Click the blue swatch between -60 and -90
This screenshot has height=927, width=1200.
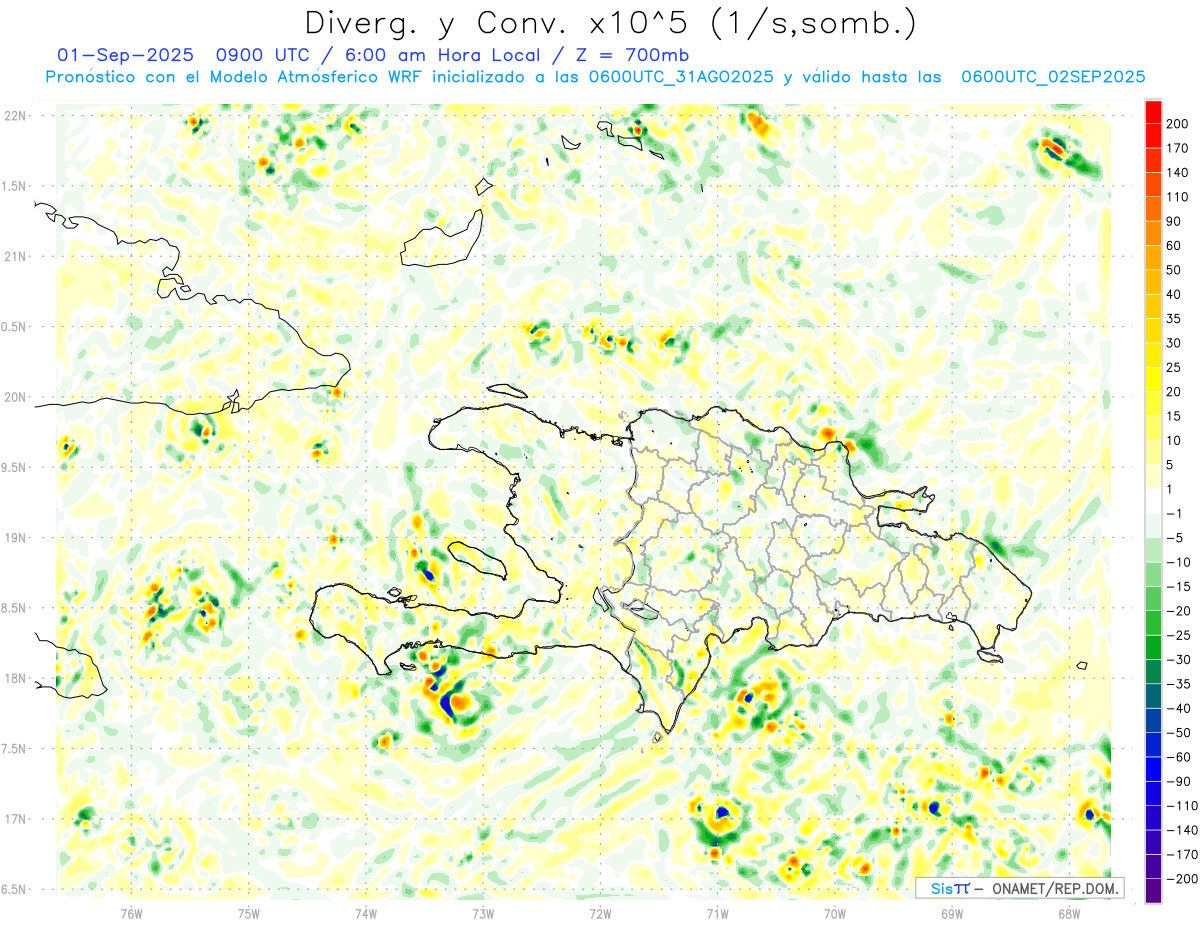[1154, 769]
